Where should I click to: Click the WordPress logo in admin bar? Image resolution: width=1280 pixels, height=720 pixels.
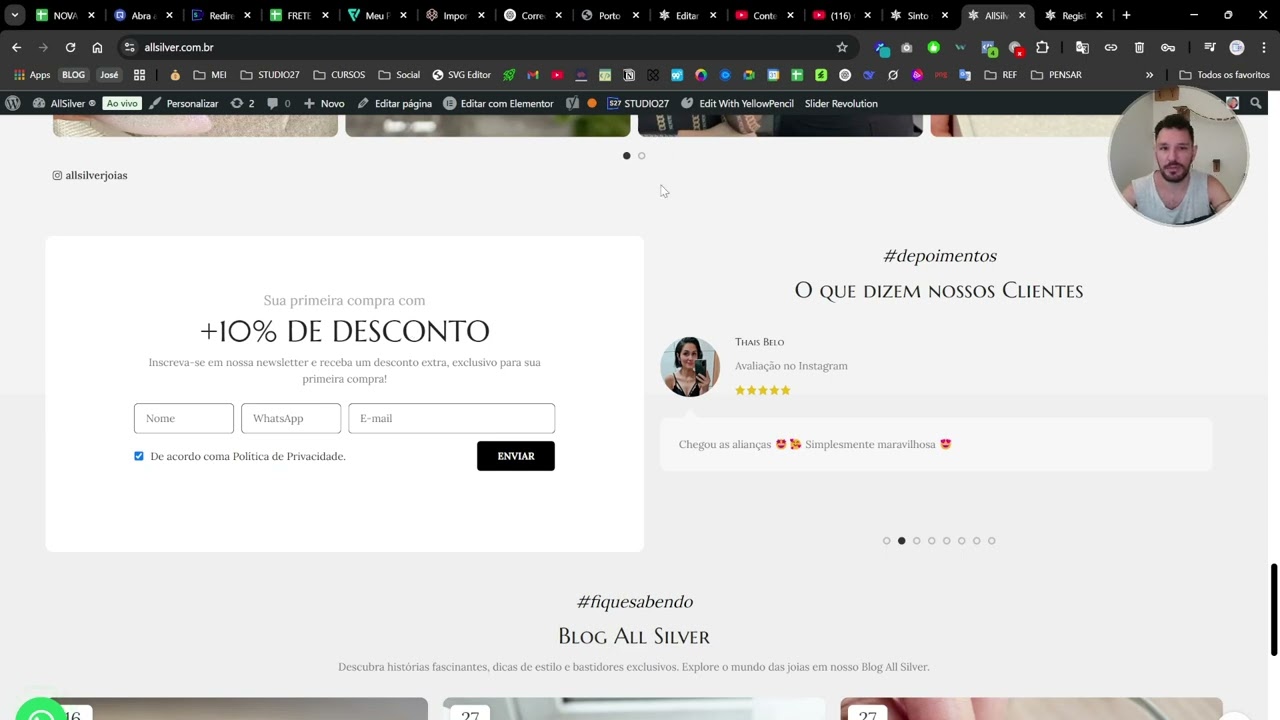coord(12,103)
